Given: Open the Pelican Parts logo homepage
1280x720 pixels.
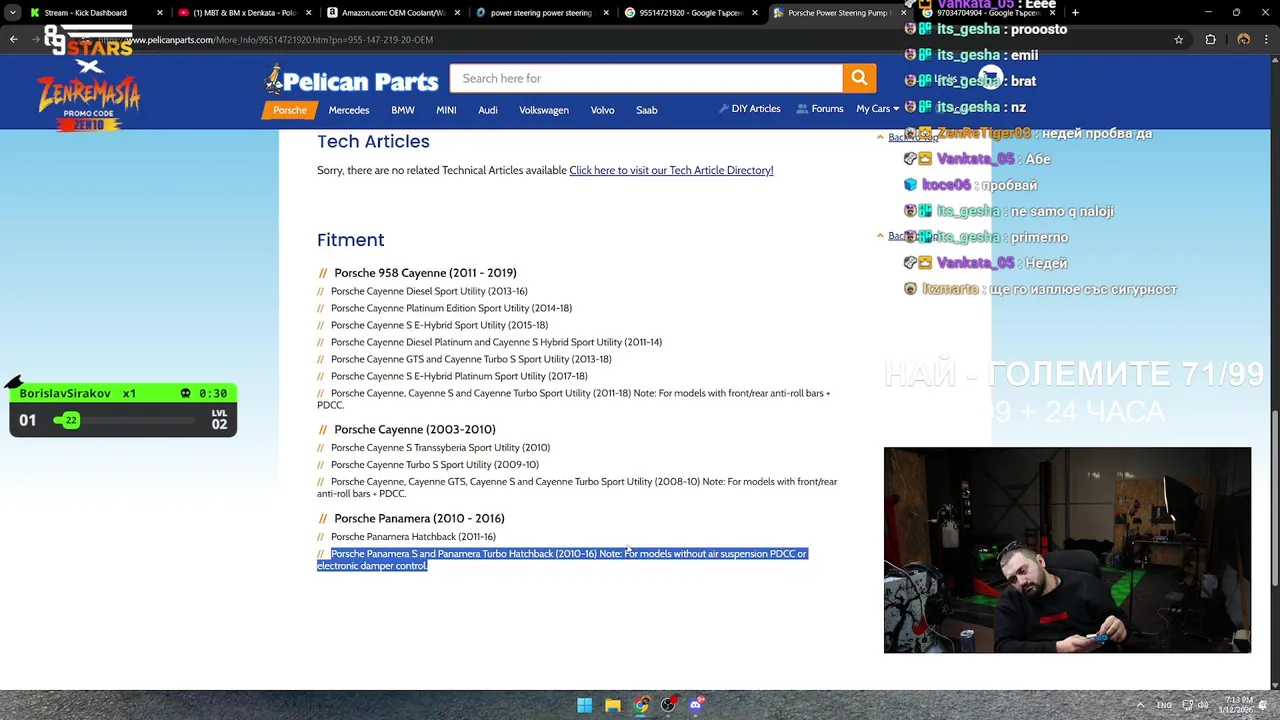Looking at the screenshot, I should [x=351, y=80].
